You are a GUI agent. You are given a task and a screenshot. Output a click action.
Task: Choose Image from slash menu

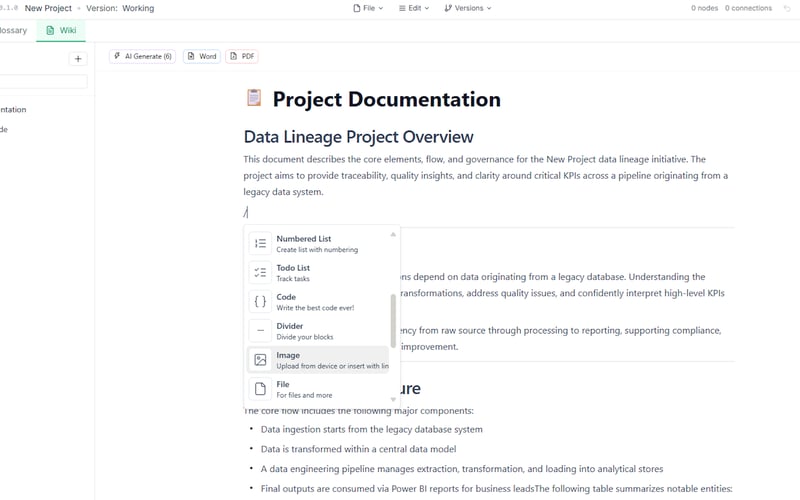click(x=318, y=360)
